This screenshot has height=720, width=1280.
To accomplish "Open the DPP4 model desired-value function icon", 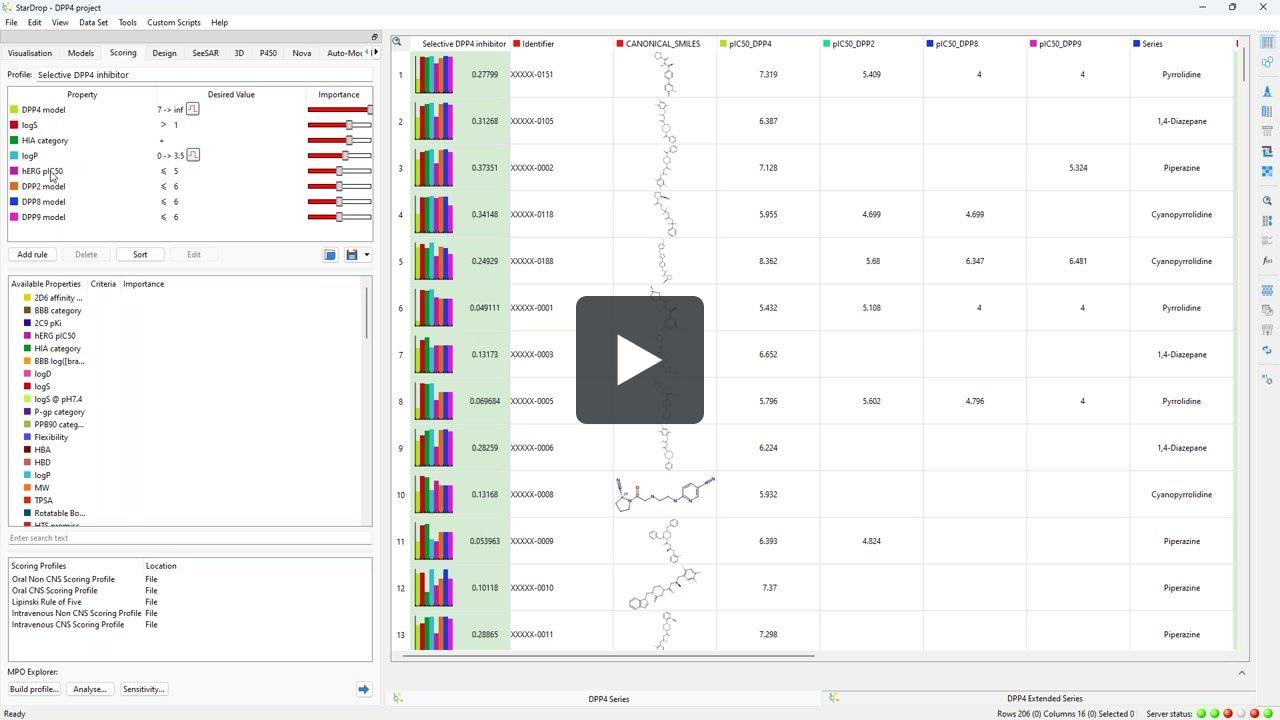I will (193, 109).
